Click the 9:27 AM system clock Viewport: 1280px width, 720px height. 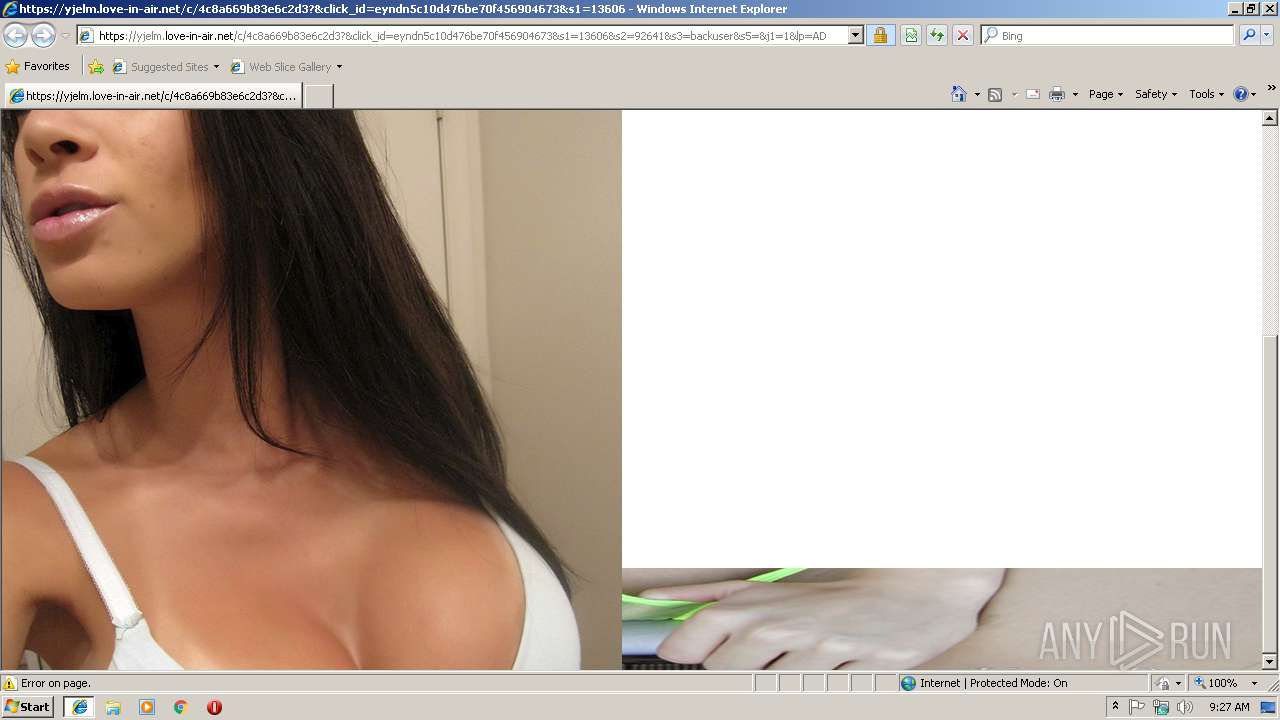pyautogui.click(x=1229, y=707)
